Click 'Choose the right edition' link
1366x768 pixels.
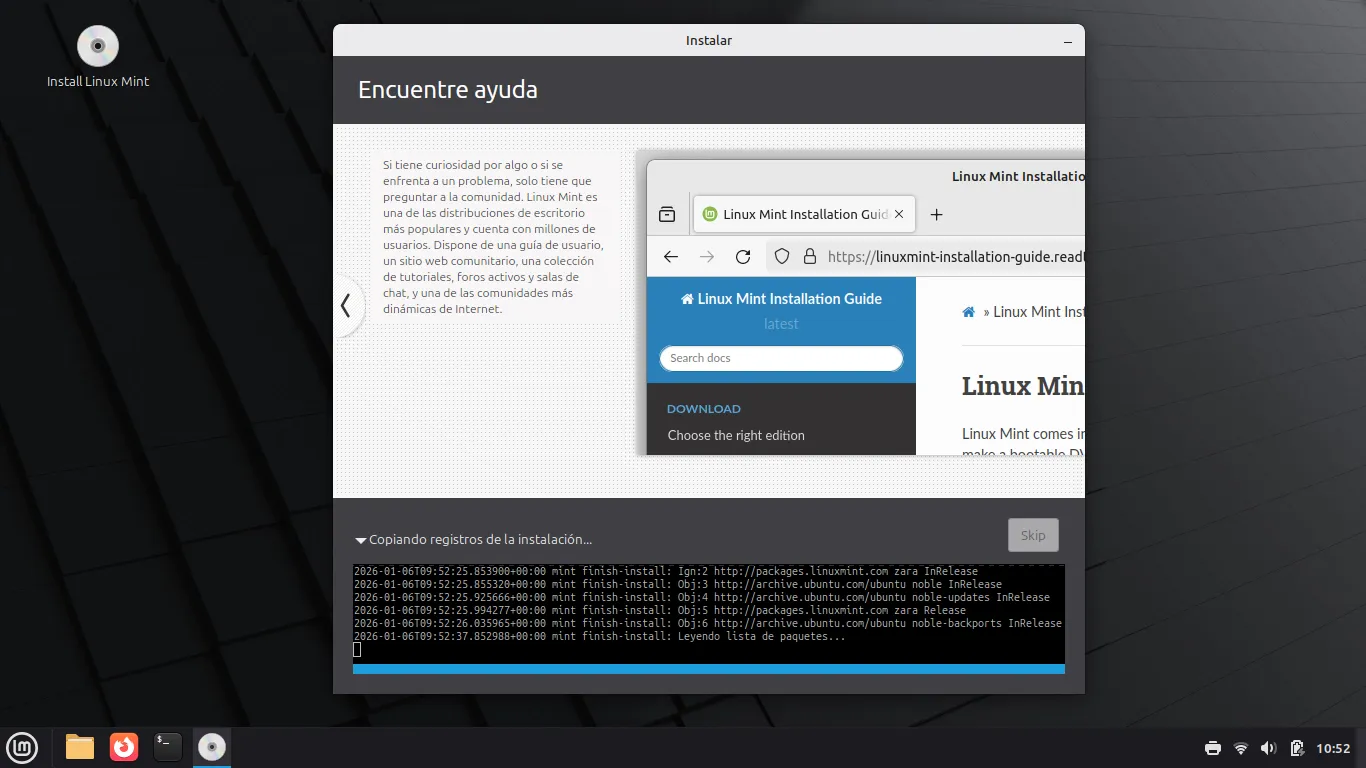click(x=736, y=435)
